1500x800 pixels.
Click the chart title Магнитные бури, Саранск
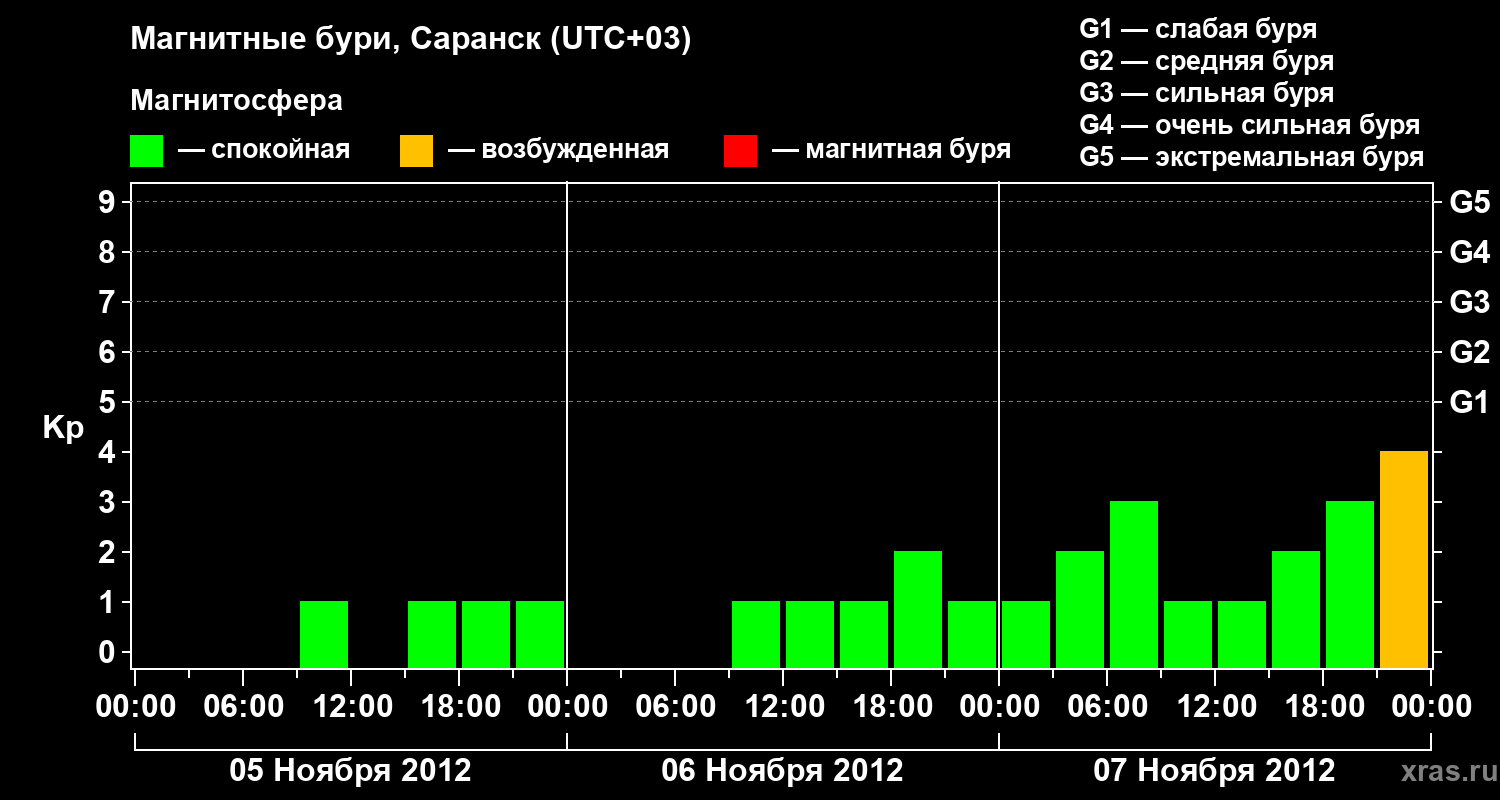point(411,40)
